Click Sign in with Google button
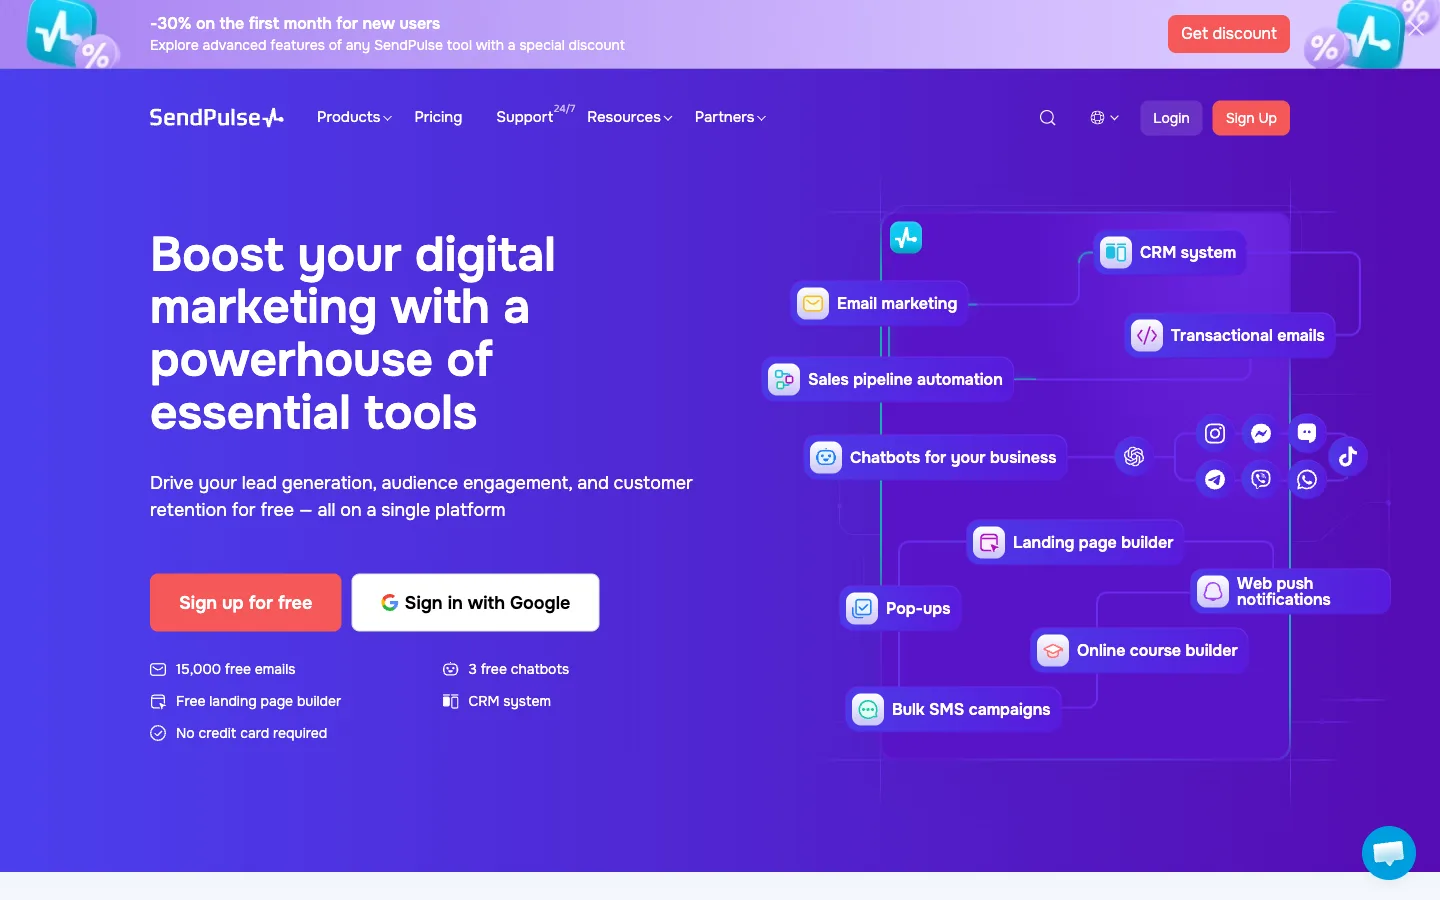1440x900 pixels. pyautogui.click(x=475, y=602)
